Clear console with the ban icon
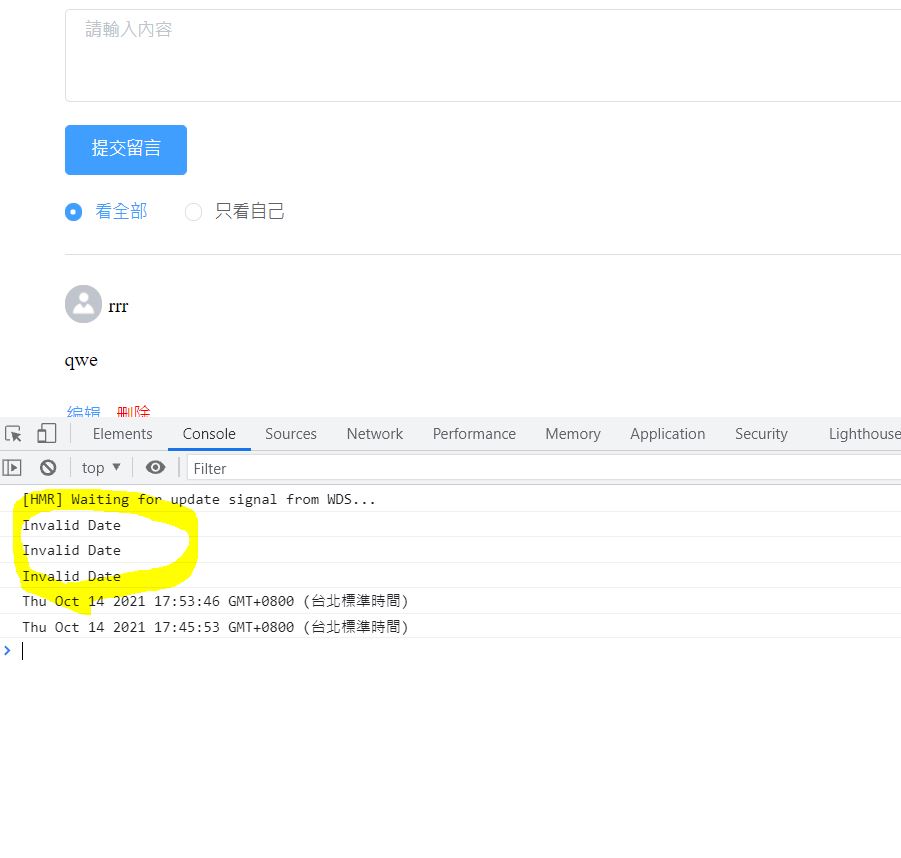This screenshot has width=901, height=858. (48, 468)
